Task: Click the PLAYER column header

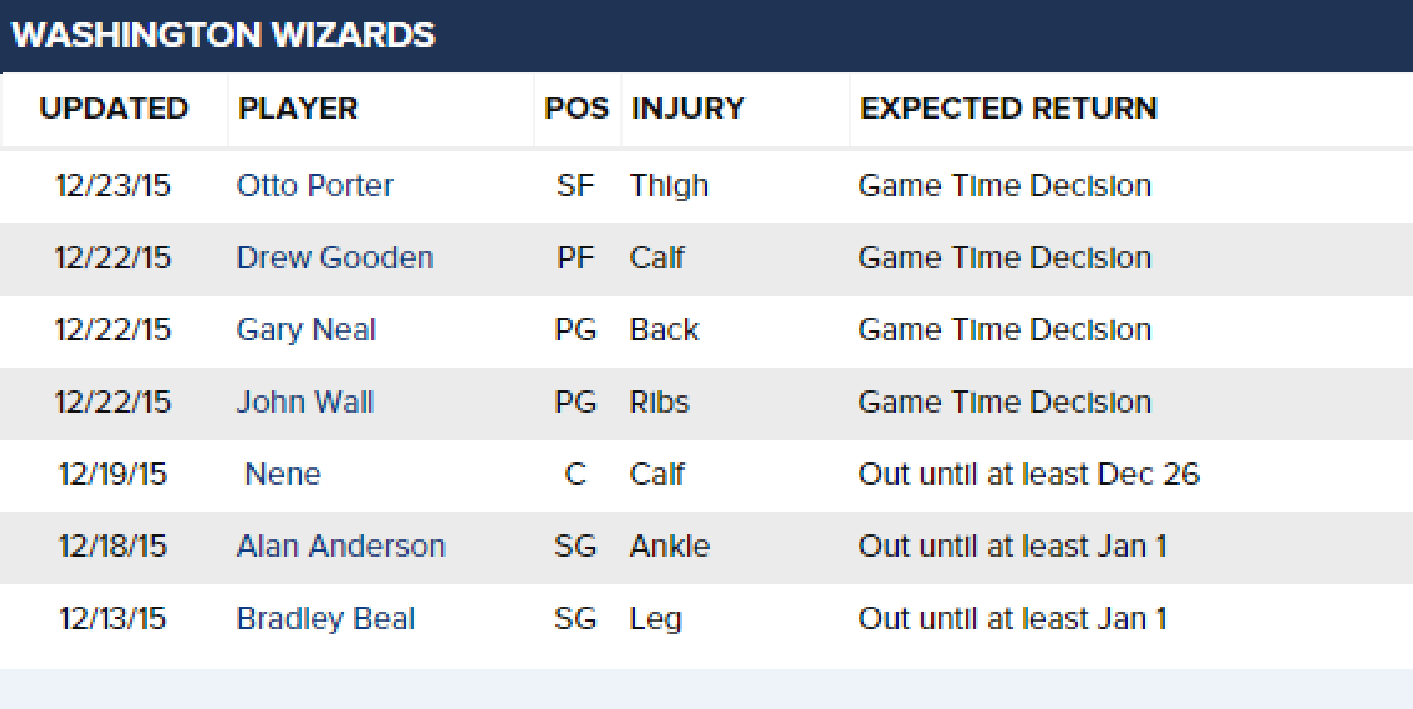Action: 298,108
